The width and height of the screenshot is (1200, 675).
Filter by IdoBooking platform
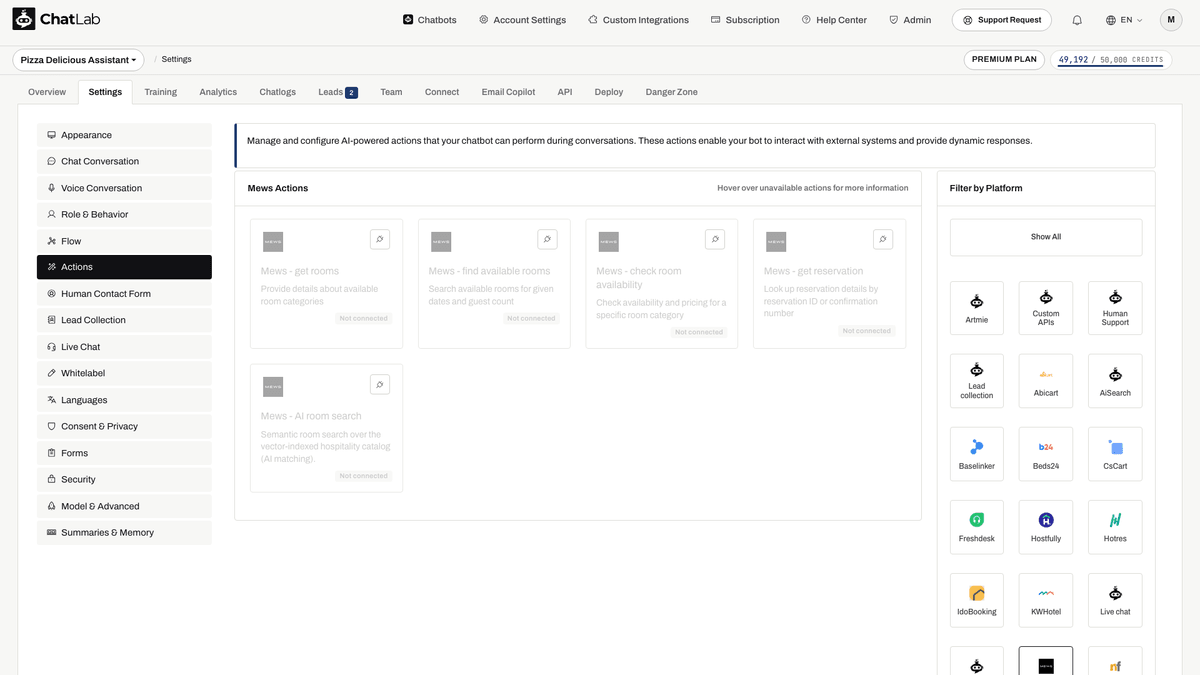point(977,600)
